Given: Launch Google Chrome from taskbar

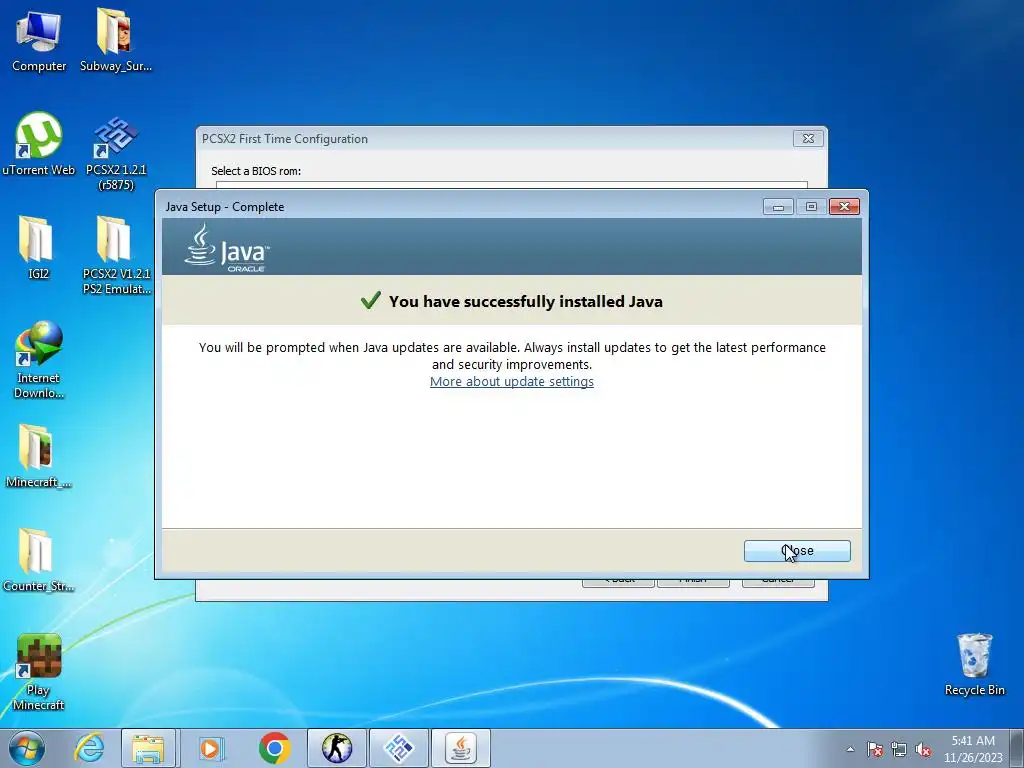Looking at the screenshot, I should tap(274, 748).
